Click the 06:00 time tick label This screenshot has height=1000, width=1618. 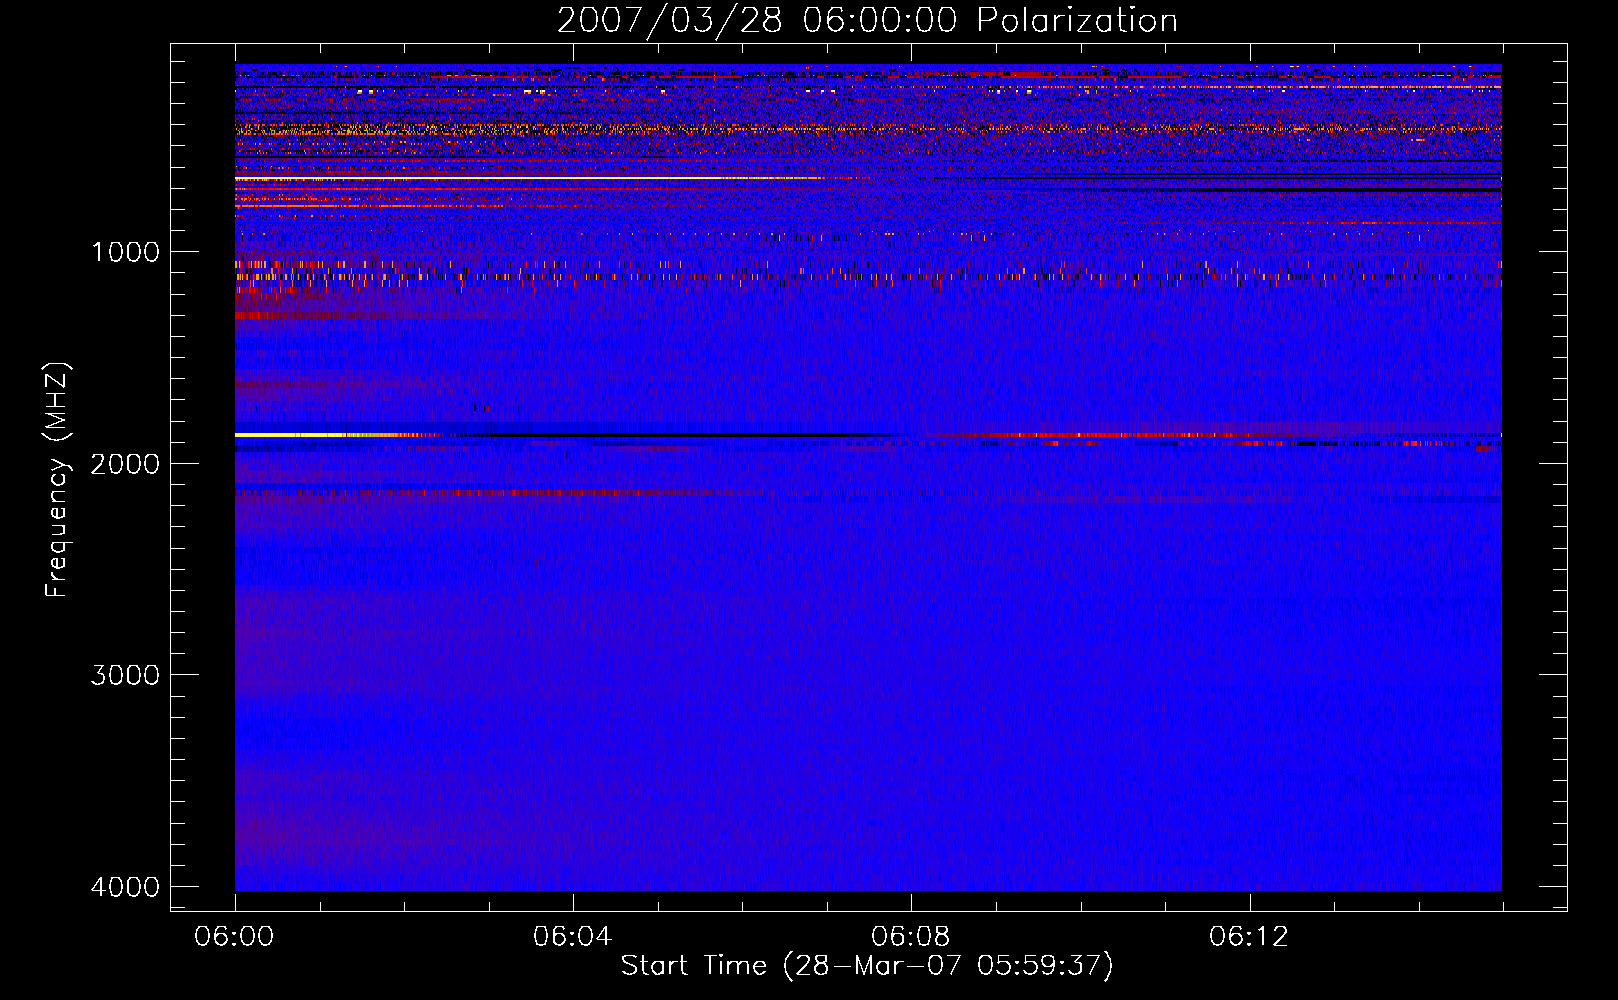tap(234, 937)
